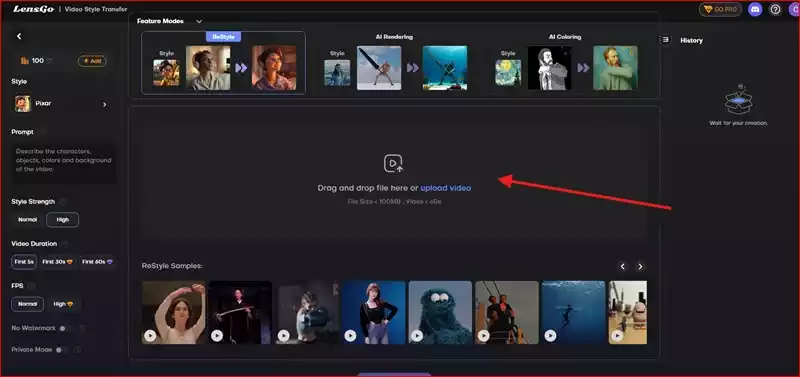Focus the Prompt description text box

click(x=64, y=164)
